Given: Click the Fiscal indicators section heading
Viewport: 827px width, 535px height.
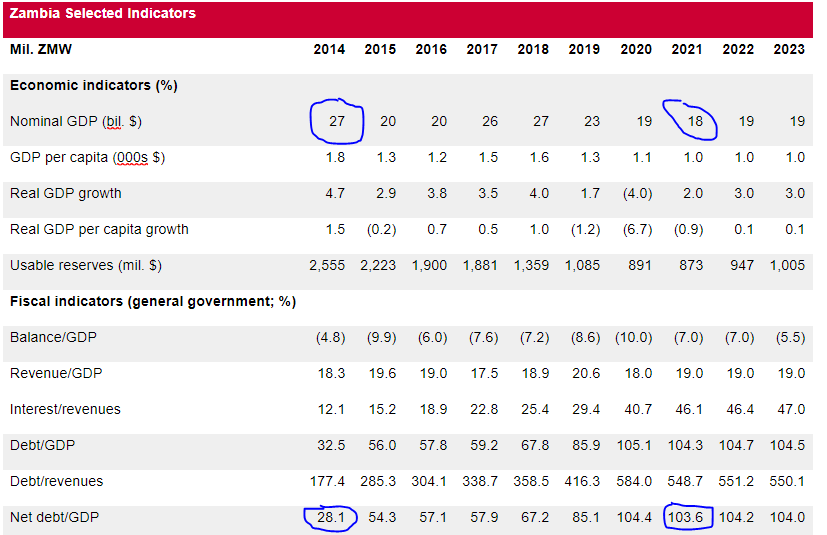Looking at the screenshot, I should (153, 301).
